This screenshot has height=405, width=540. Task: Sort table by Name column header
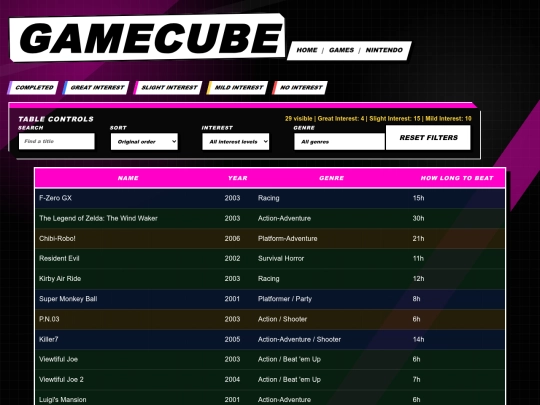pyautogui.click(x=128, y=178)
